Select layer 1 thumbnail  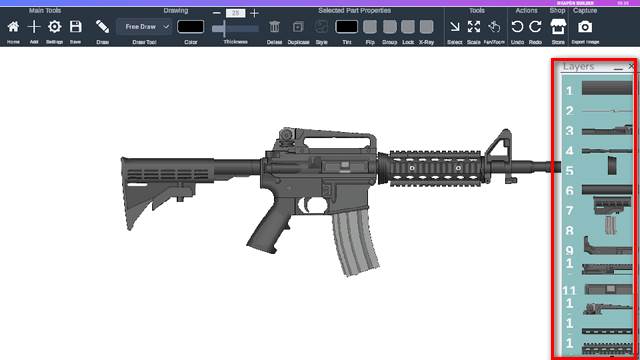607,88
